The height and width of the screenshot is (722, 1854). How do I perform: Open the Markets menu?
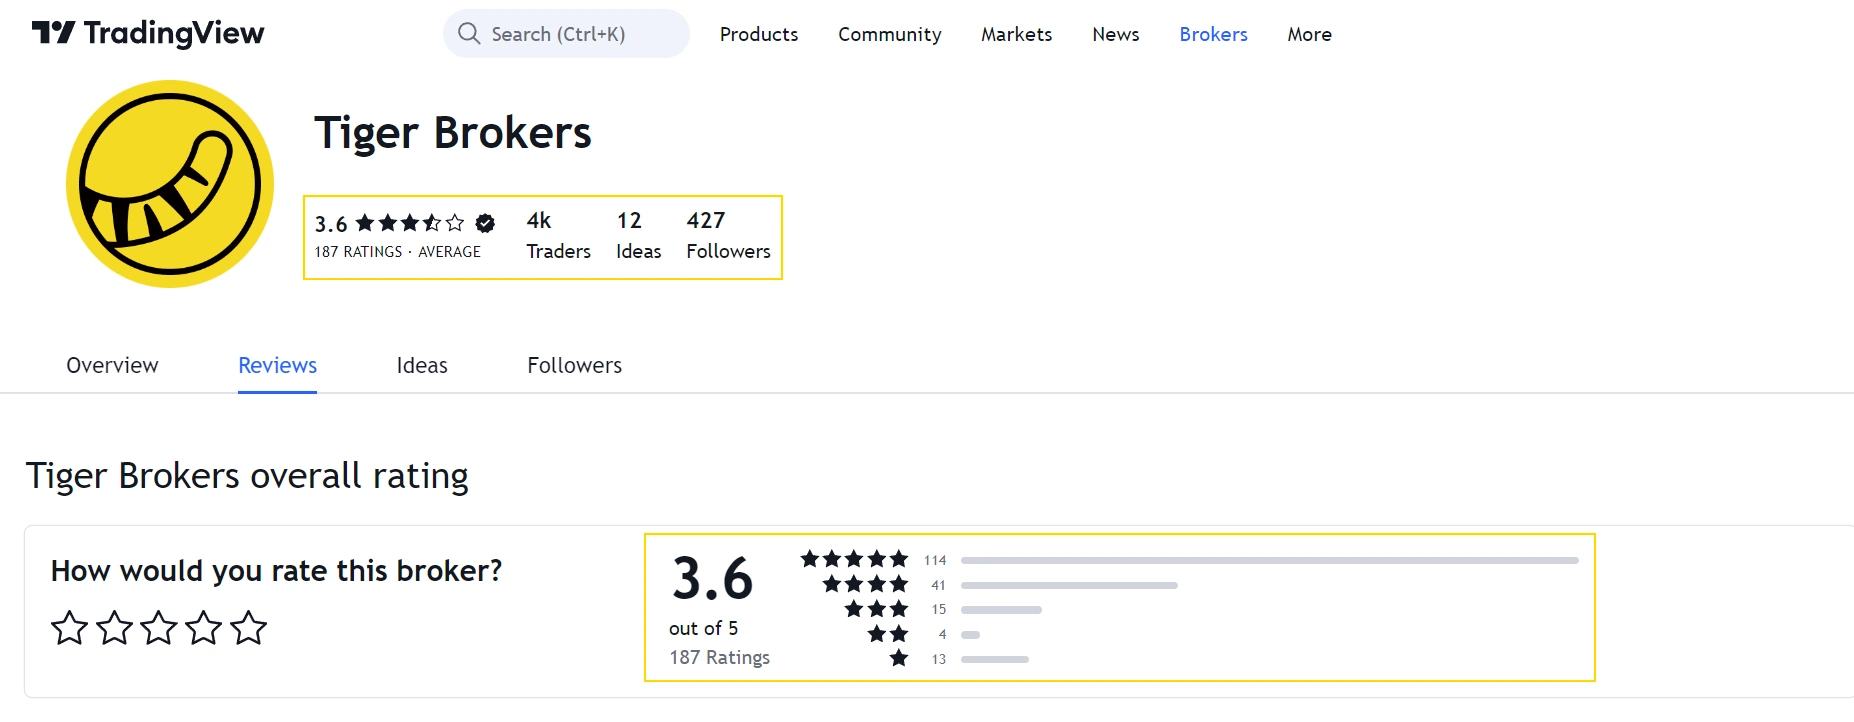1016,34
